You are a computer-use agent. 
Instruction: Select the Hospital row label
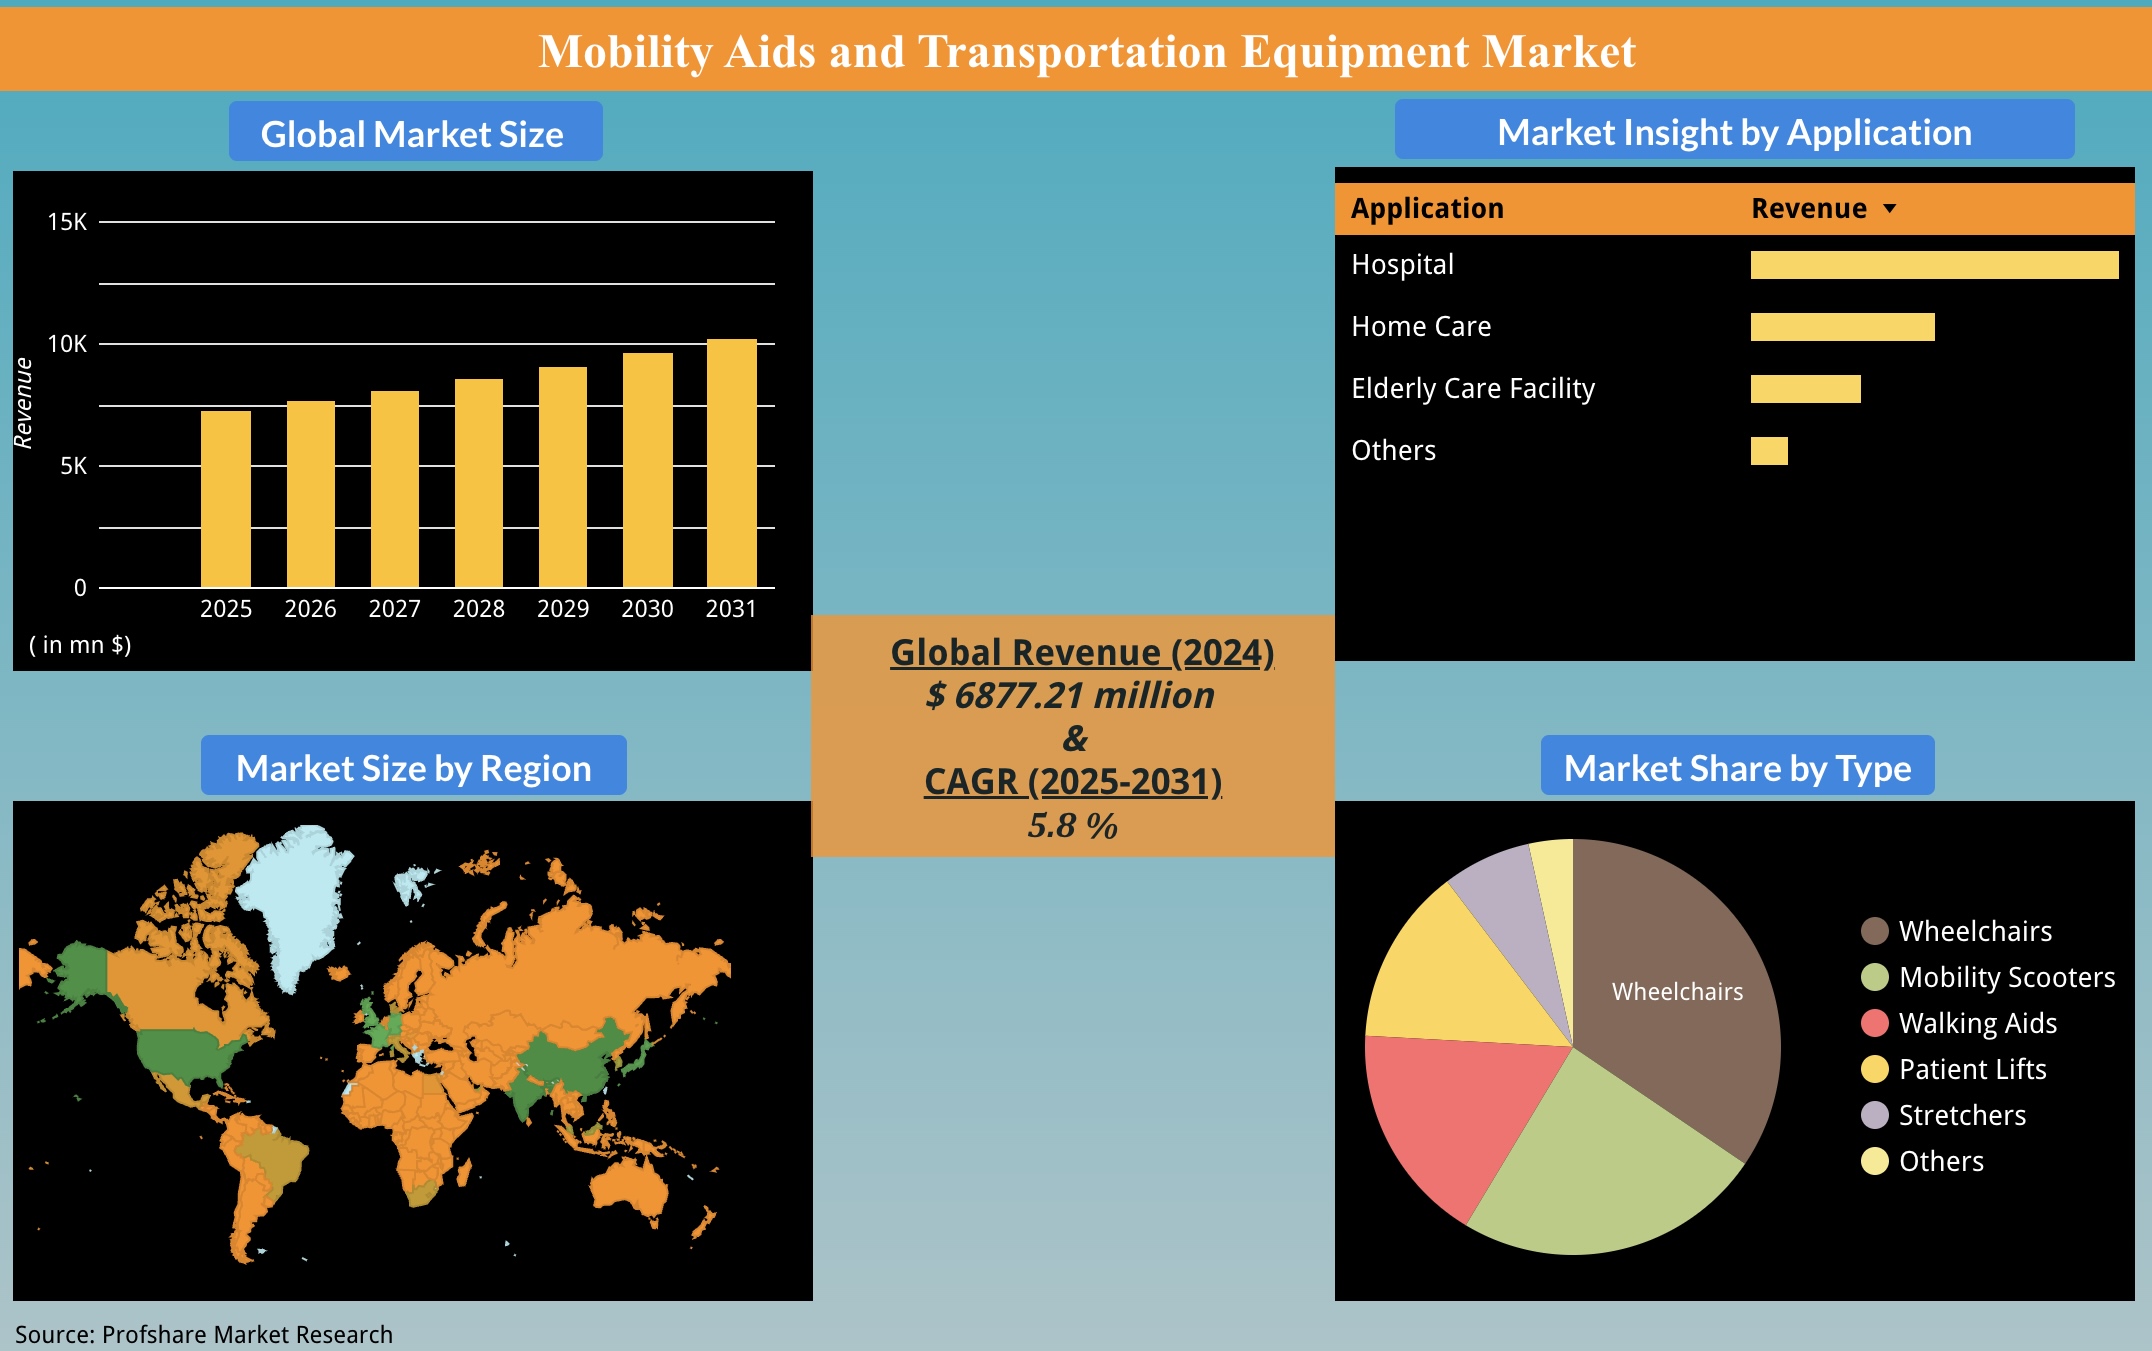click(1402, 265)
